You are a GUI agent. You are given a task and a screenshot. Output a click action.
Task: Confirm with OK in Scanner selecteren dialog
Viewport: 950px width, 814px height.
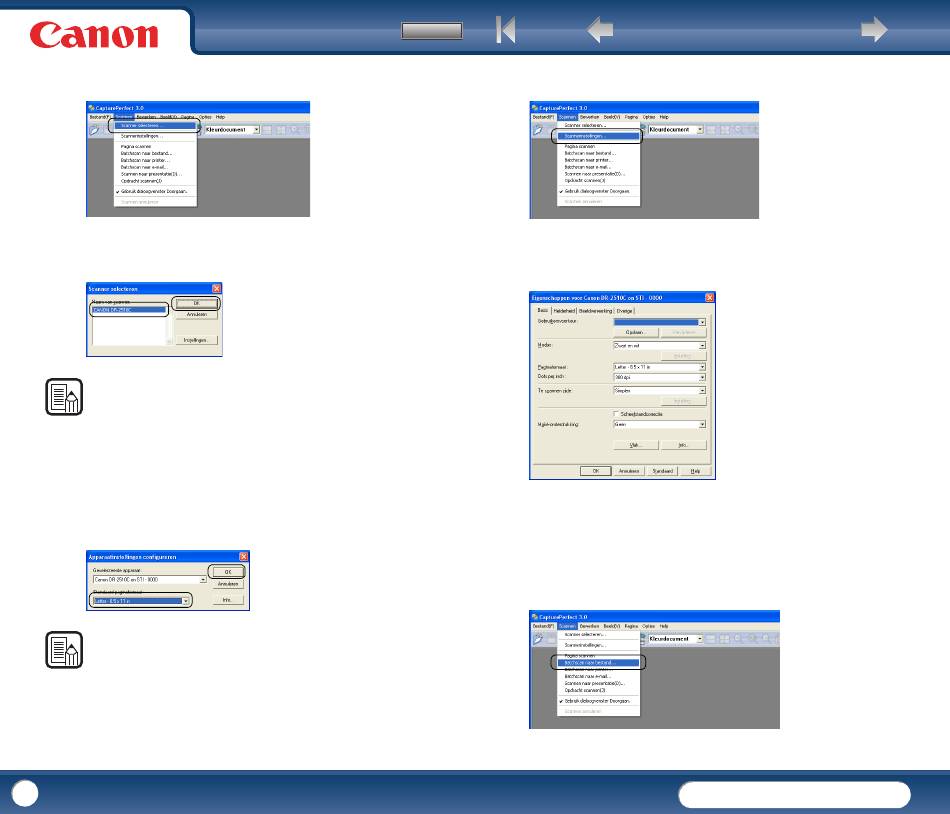196,303
